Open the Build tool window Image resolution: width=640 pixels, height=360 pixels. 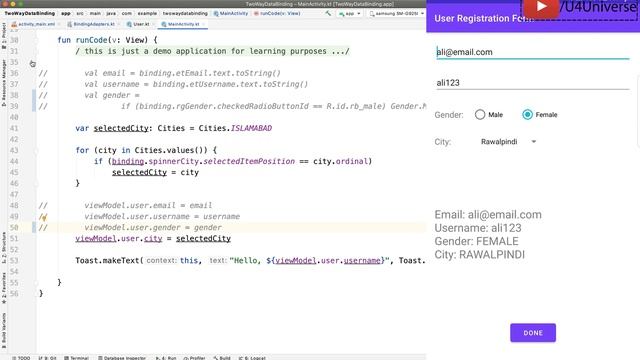[x=222, y=358]
